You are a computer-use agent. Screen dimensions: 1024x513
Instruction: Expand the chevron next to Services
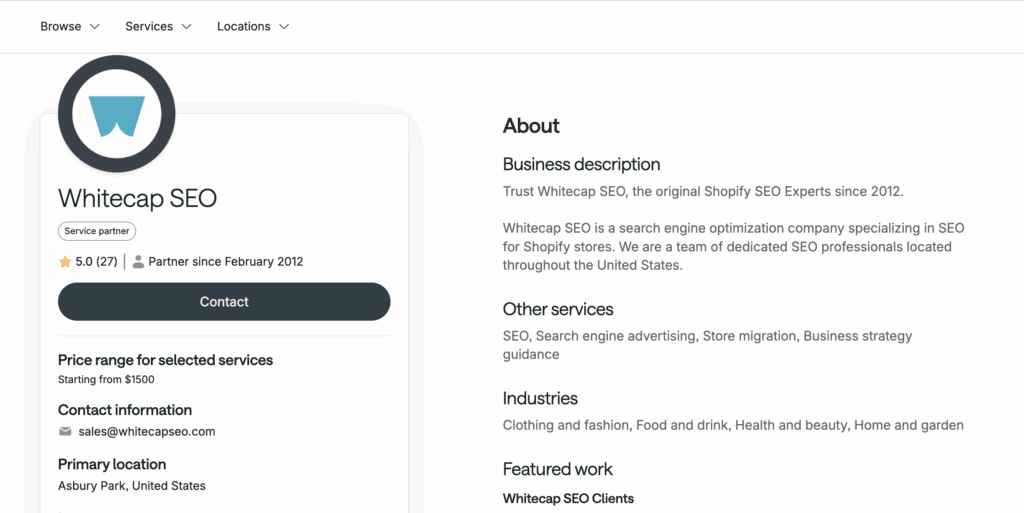point(187,27)
